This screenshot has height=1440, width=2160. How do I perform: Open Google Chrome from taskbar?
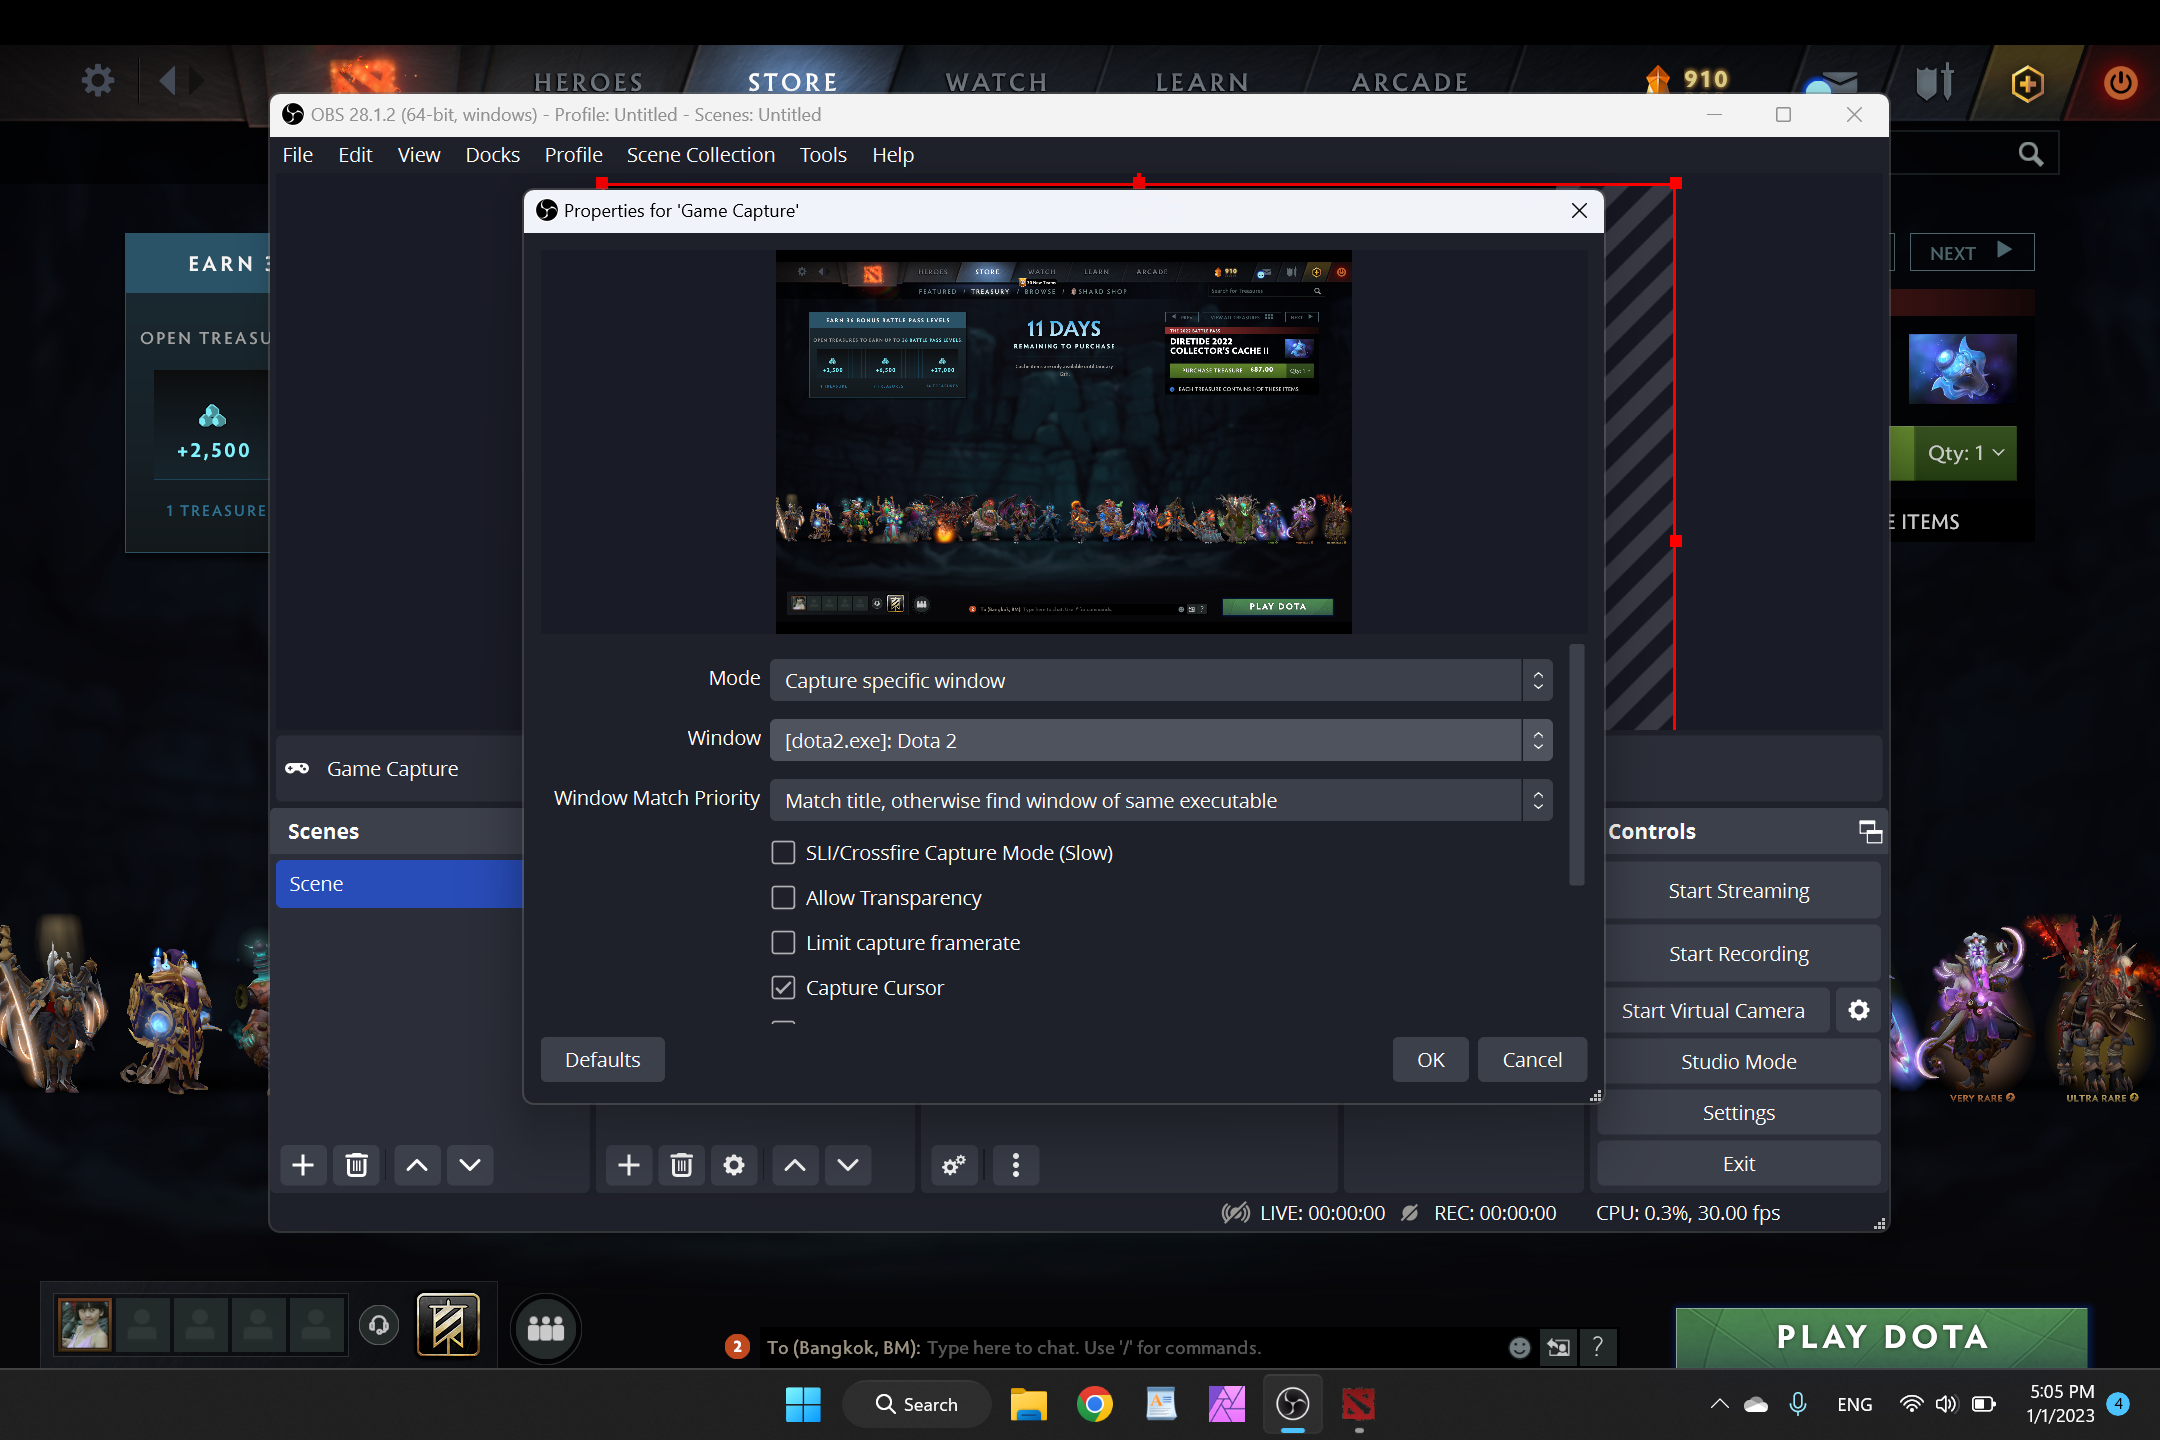point(1095,1404)
